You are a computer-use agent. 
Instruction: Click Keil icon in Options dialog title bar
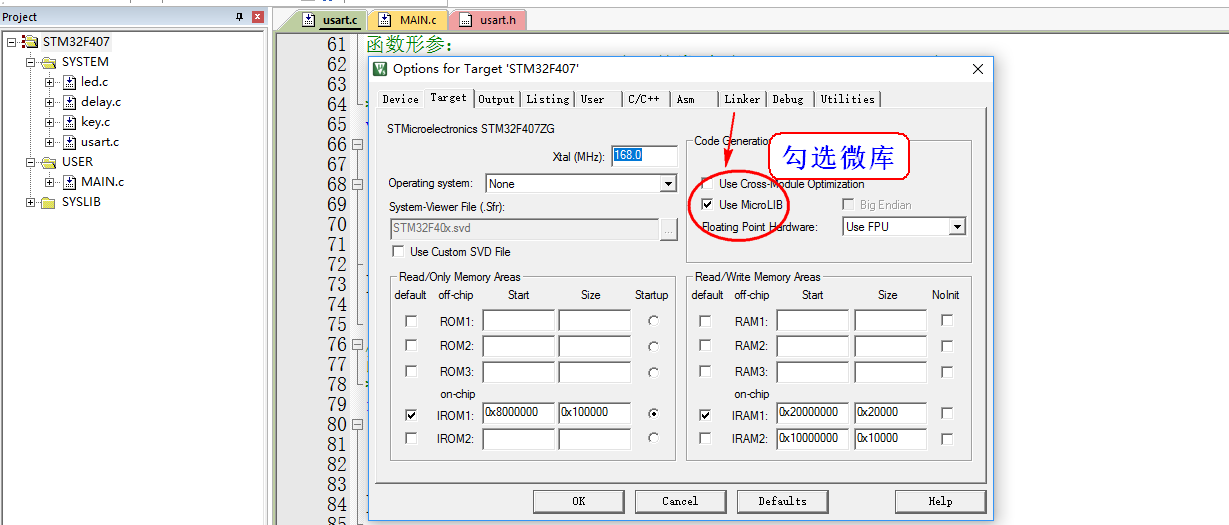(380, 68)
